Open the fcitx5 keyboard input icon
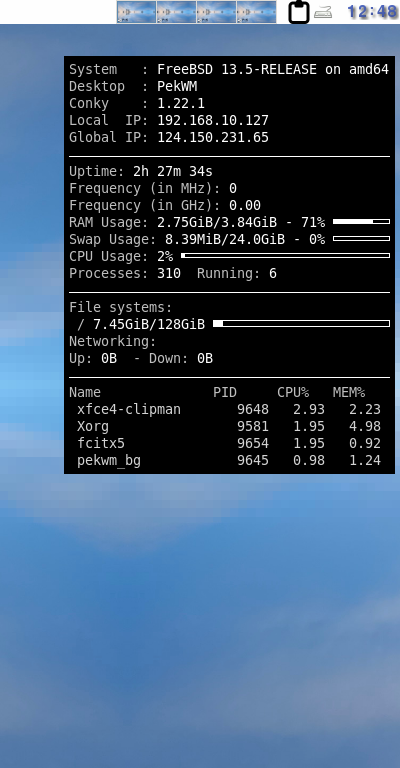400x768 pixels. coord(323,12)
